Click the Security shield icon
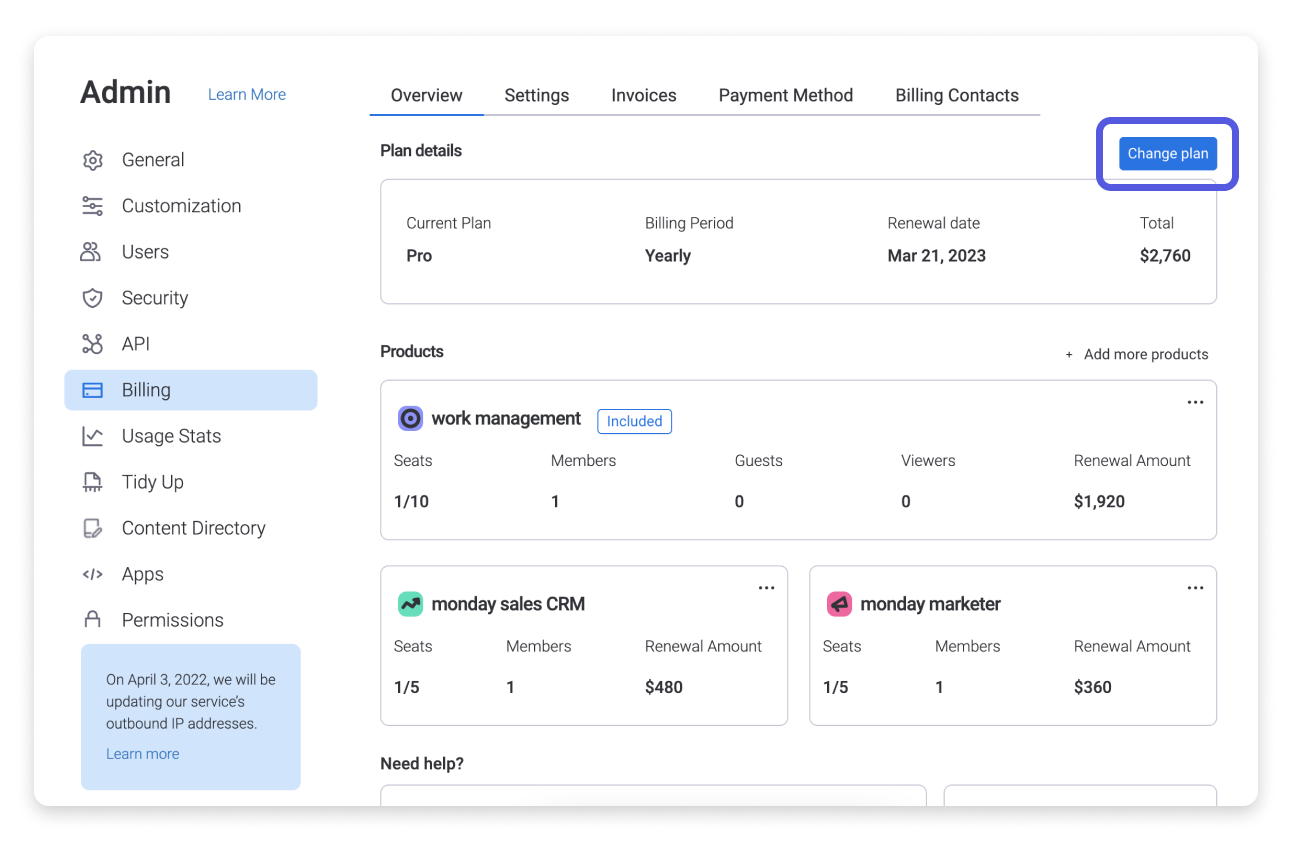The height and width of the screenshot is (842, 1291). coord(92,298)
